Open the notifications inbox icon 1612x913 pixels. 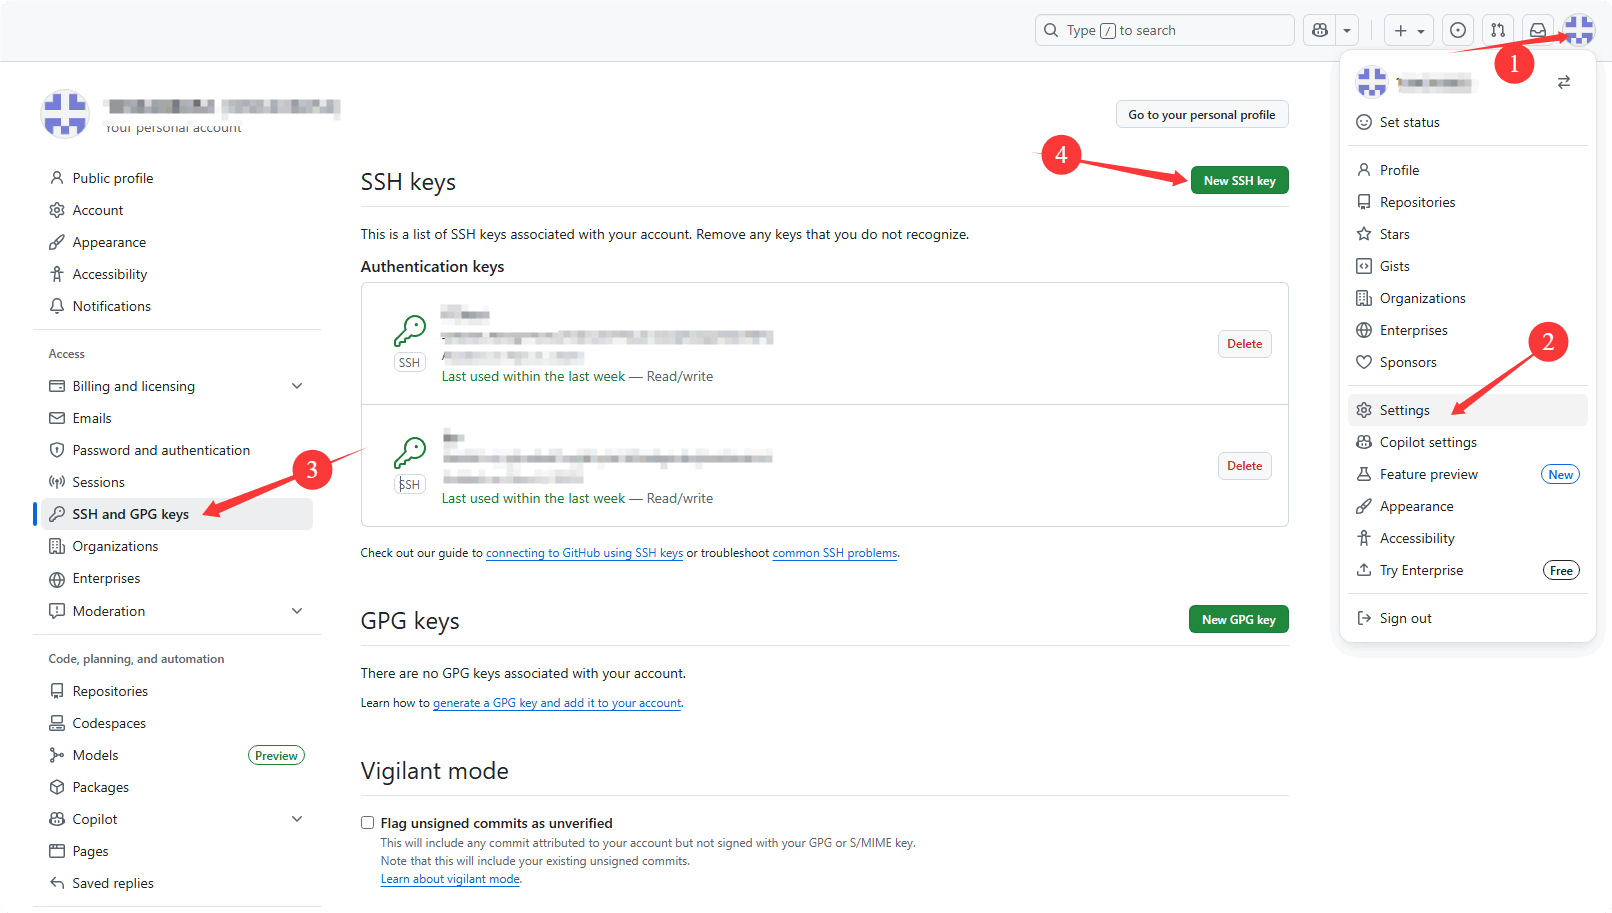[x=1538, y=31]
